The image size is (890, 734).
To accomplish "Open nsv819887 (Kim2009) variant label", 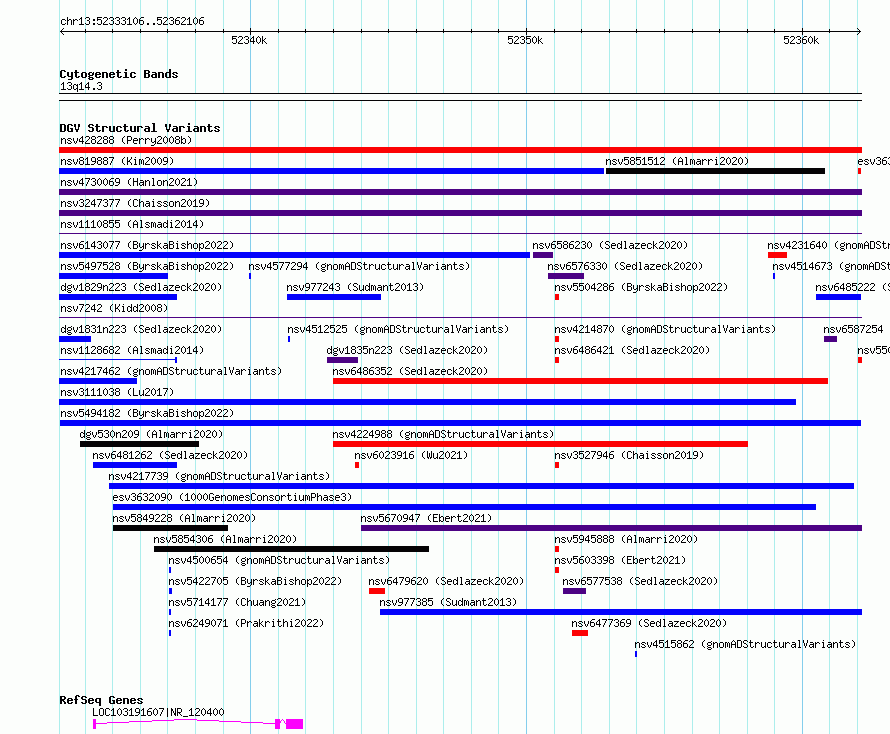I will click(117, 161).
